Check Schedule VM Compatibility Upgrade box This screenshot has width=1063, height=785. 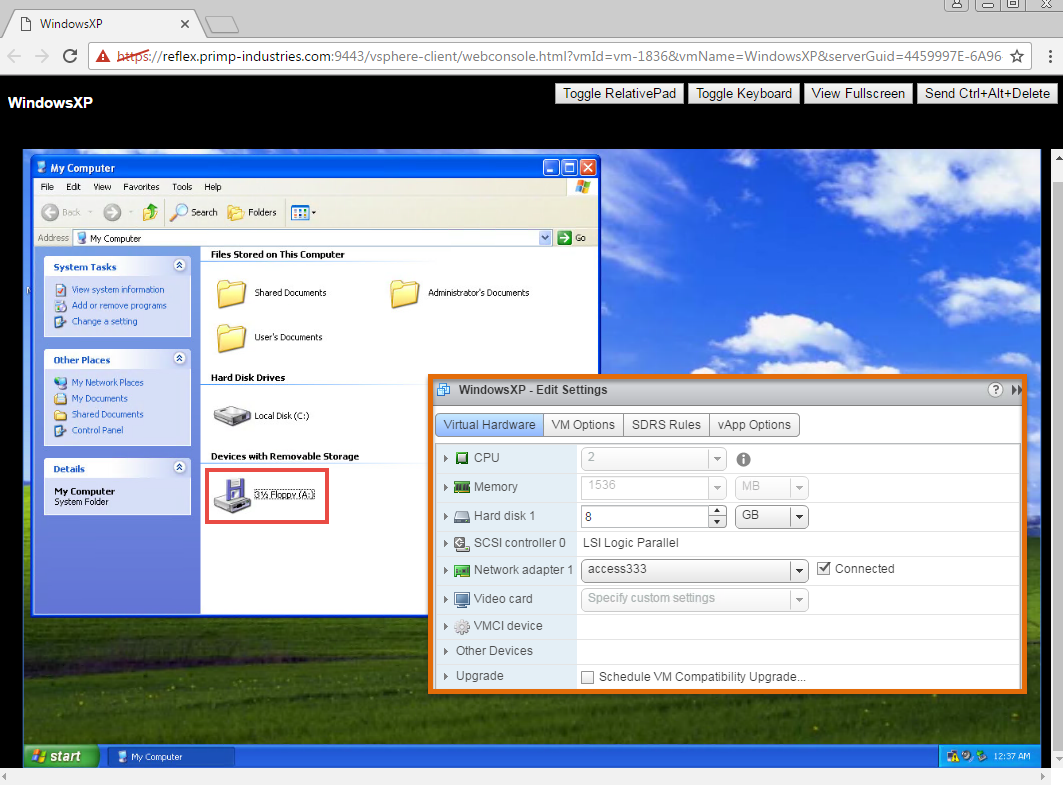pyautogui.click(x=588, y=677)
